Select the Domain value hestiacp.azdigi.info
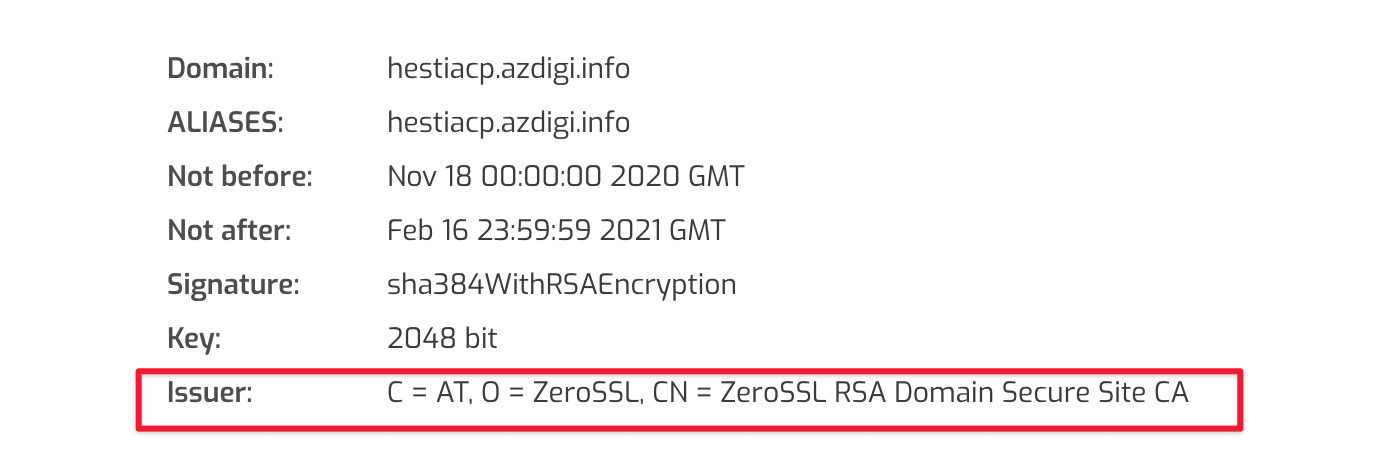The width and height of the screenshot is (1398, 456). coord(508,69)
